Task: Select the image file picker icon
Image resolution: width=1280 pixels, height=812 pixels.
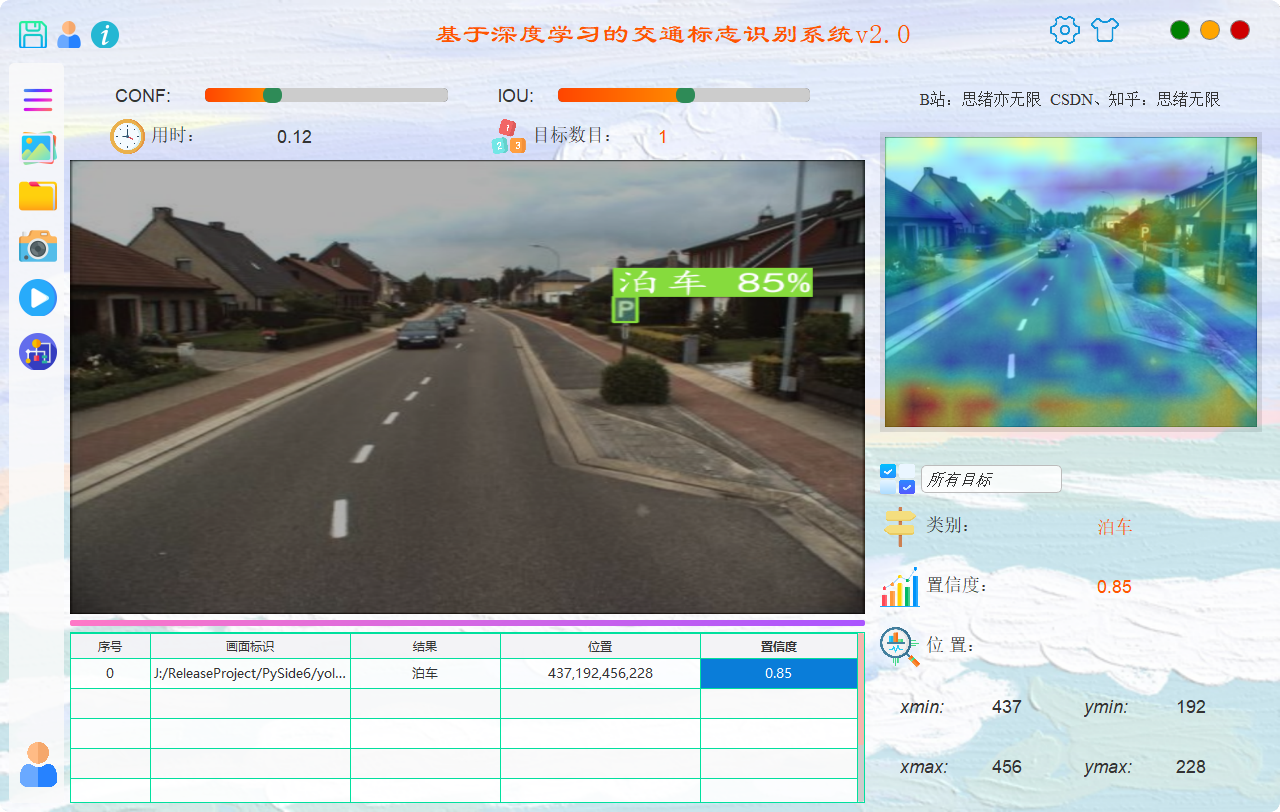Action: tap(38, 148)
